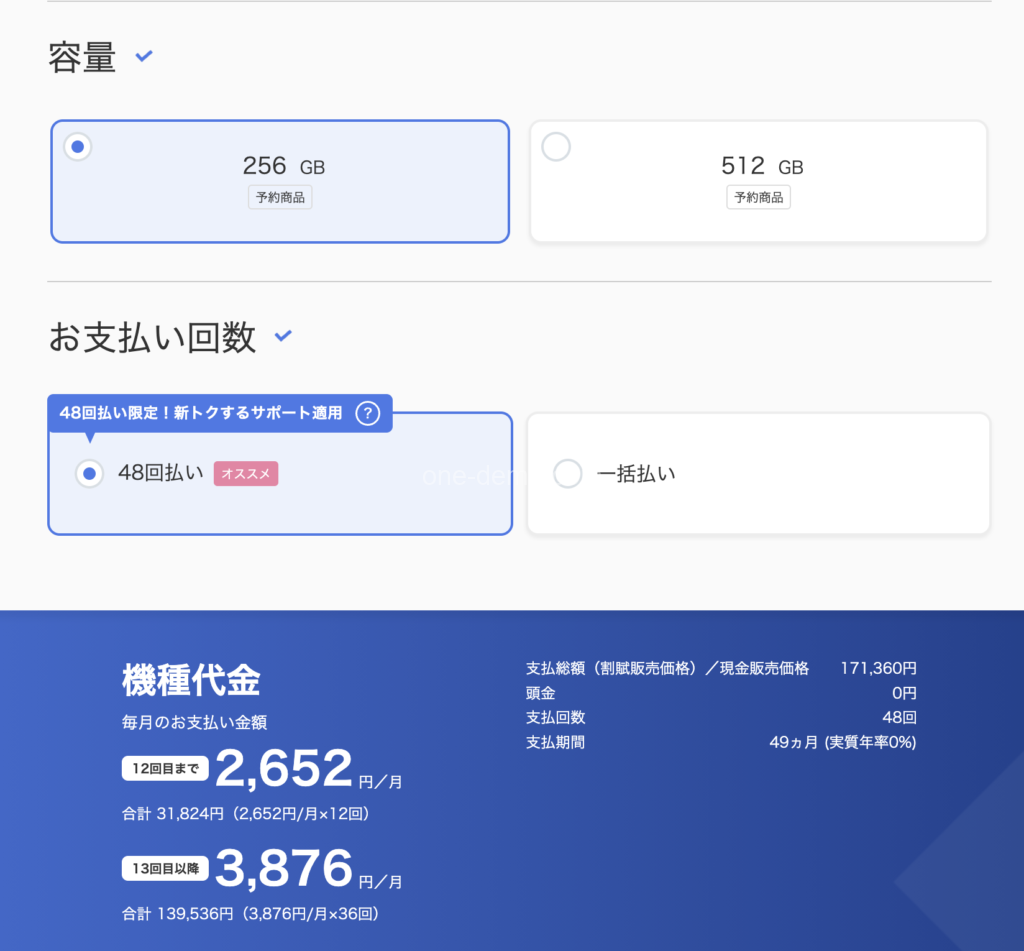Viewport: 1024px width, 951px height.
Task: Click the checkmark icon beside 容量
Action: point(144,57)
